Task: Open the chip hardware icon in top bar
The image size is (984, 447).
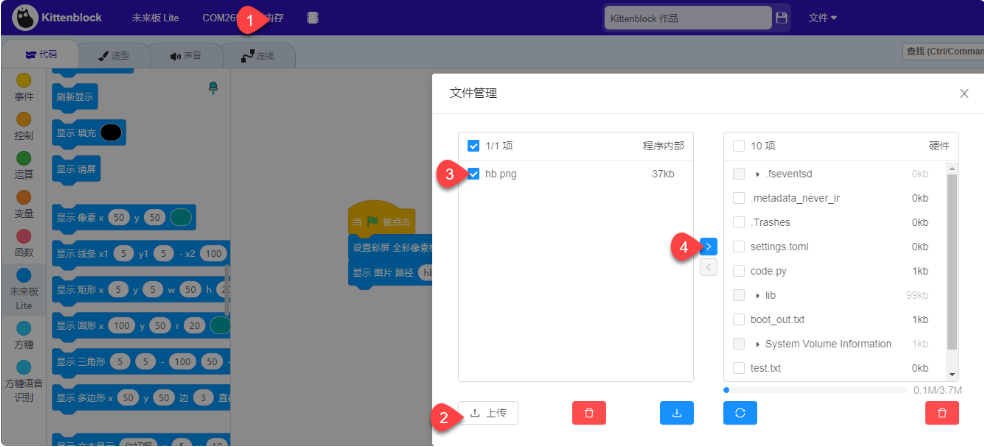Action: [313, 18]
